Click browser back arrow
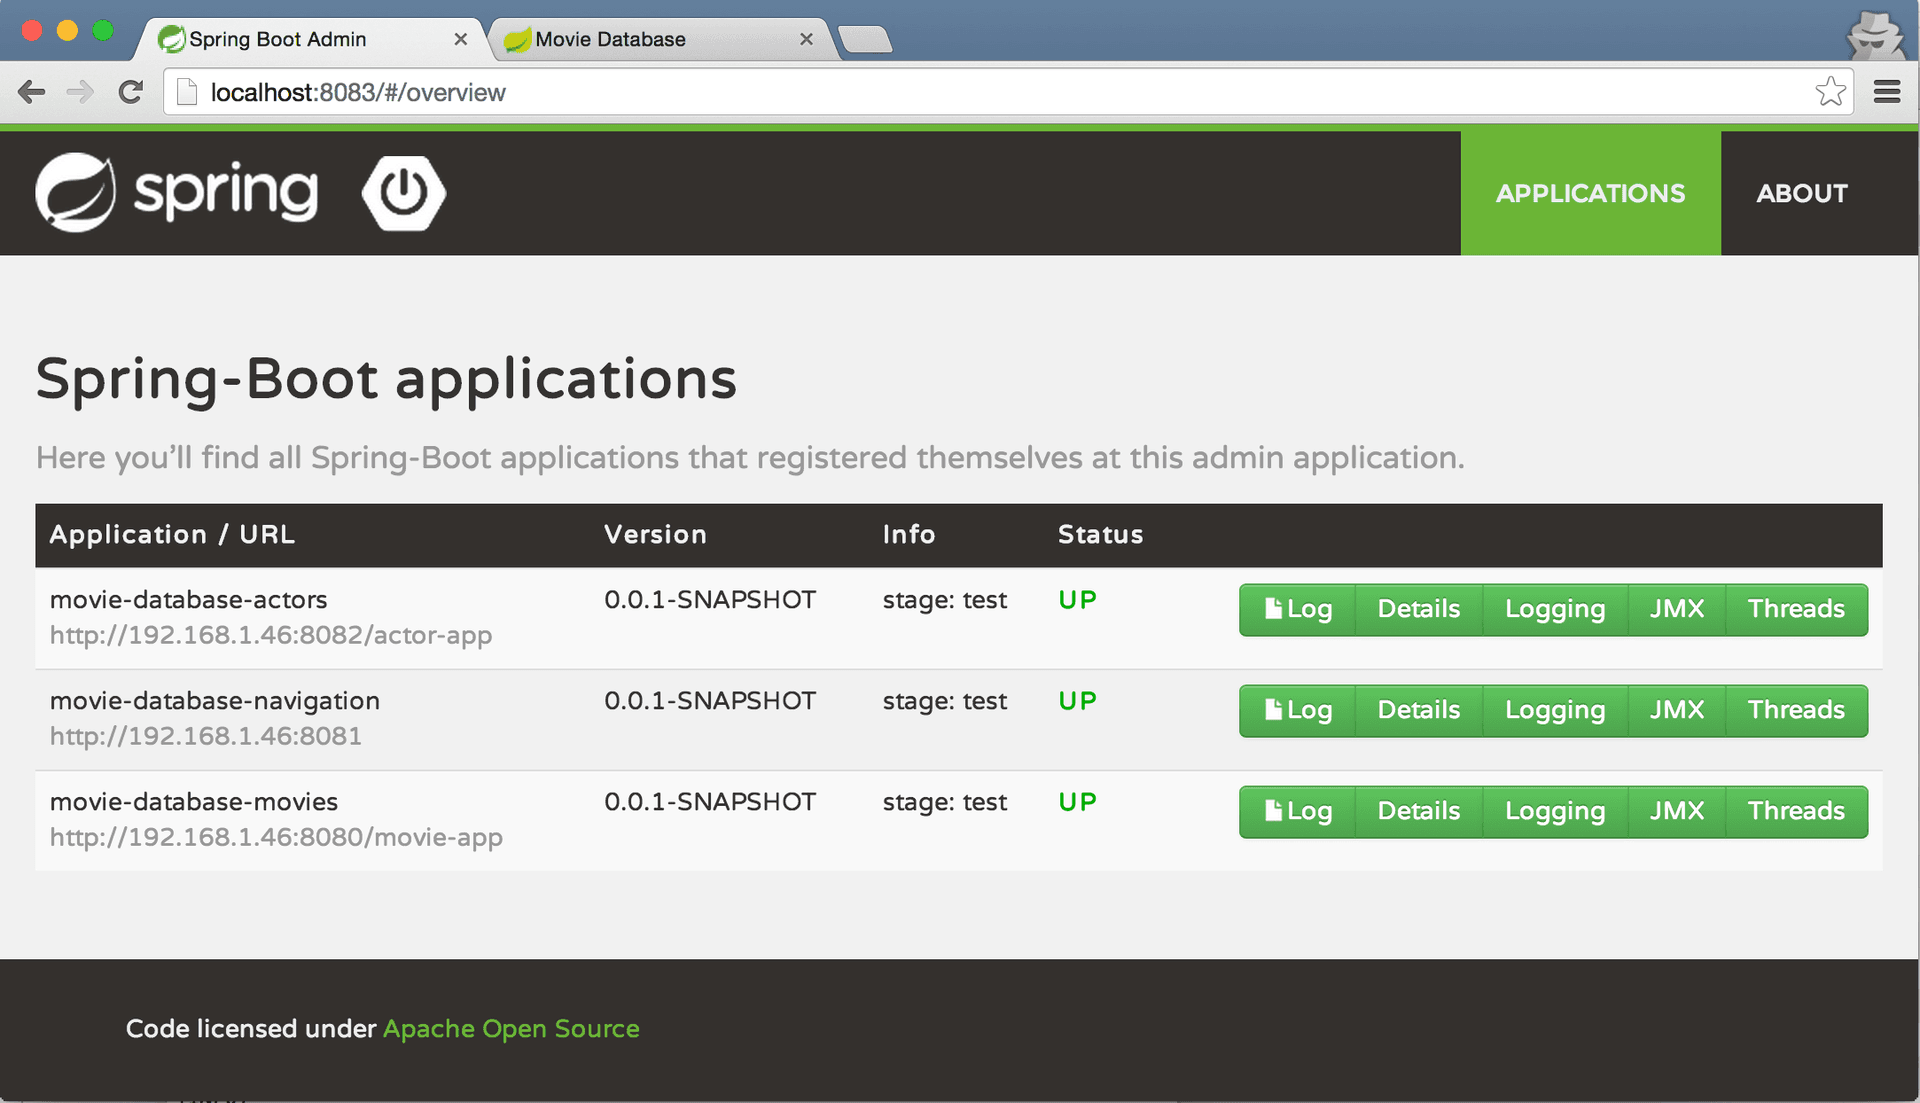 click(x=32, y=92)
